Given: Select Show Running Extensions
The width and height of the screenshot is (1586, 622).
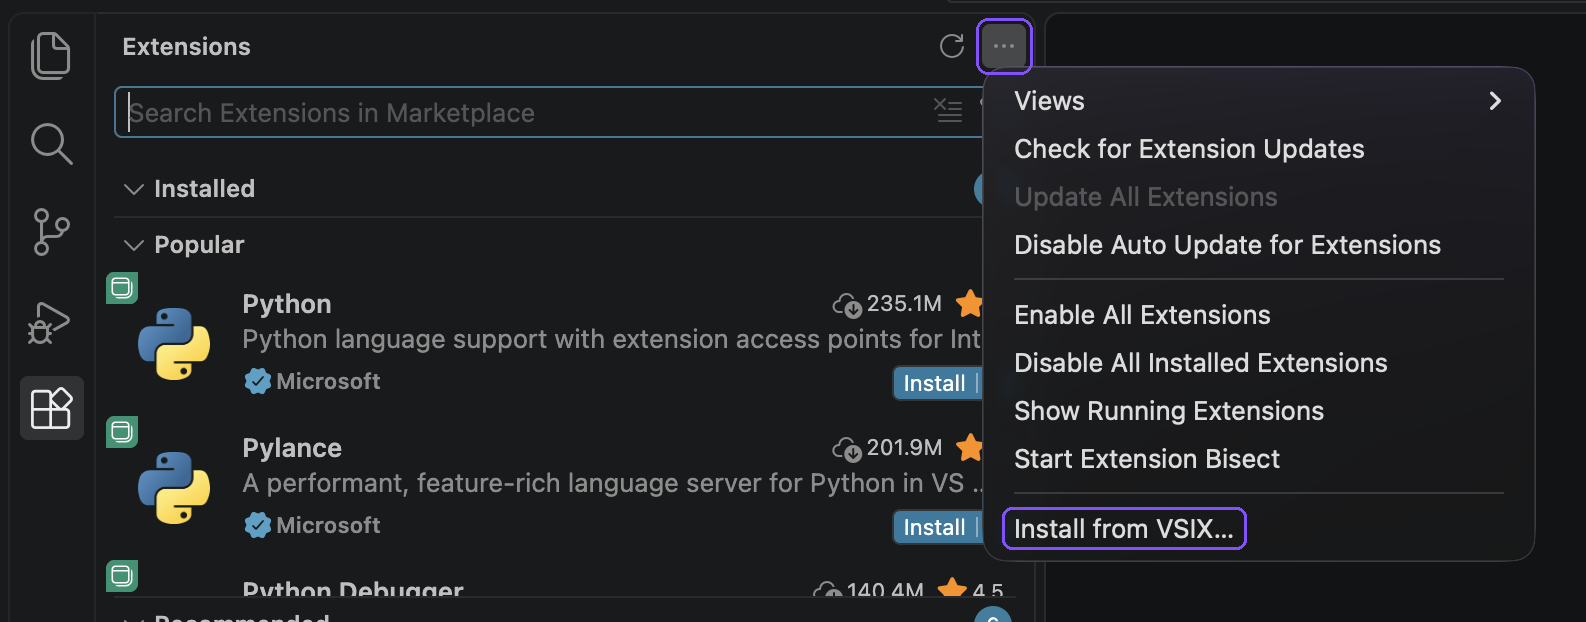Looking at the screenshot, I should point(1168,411).
